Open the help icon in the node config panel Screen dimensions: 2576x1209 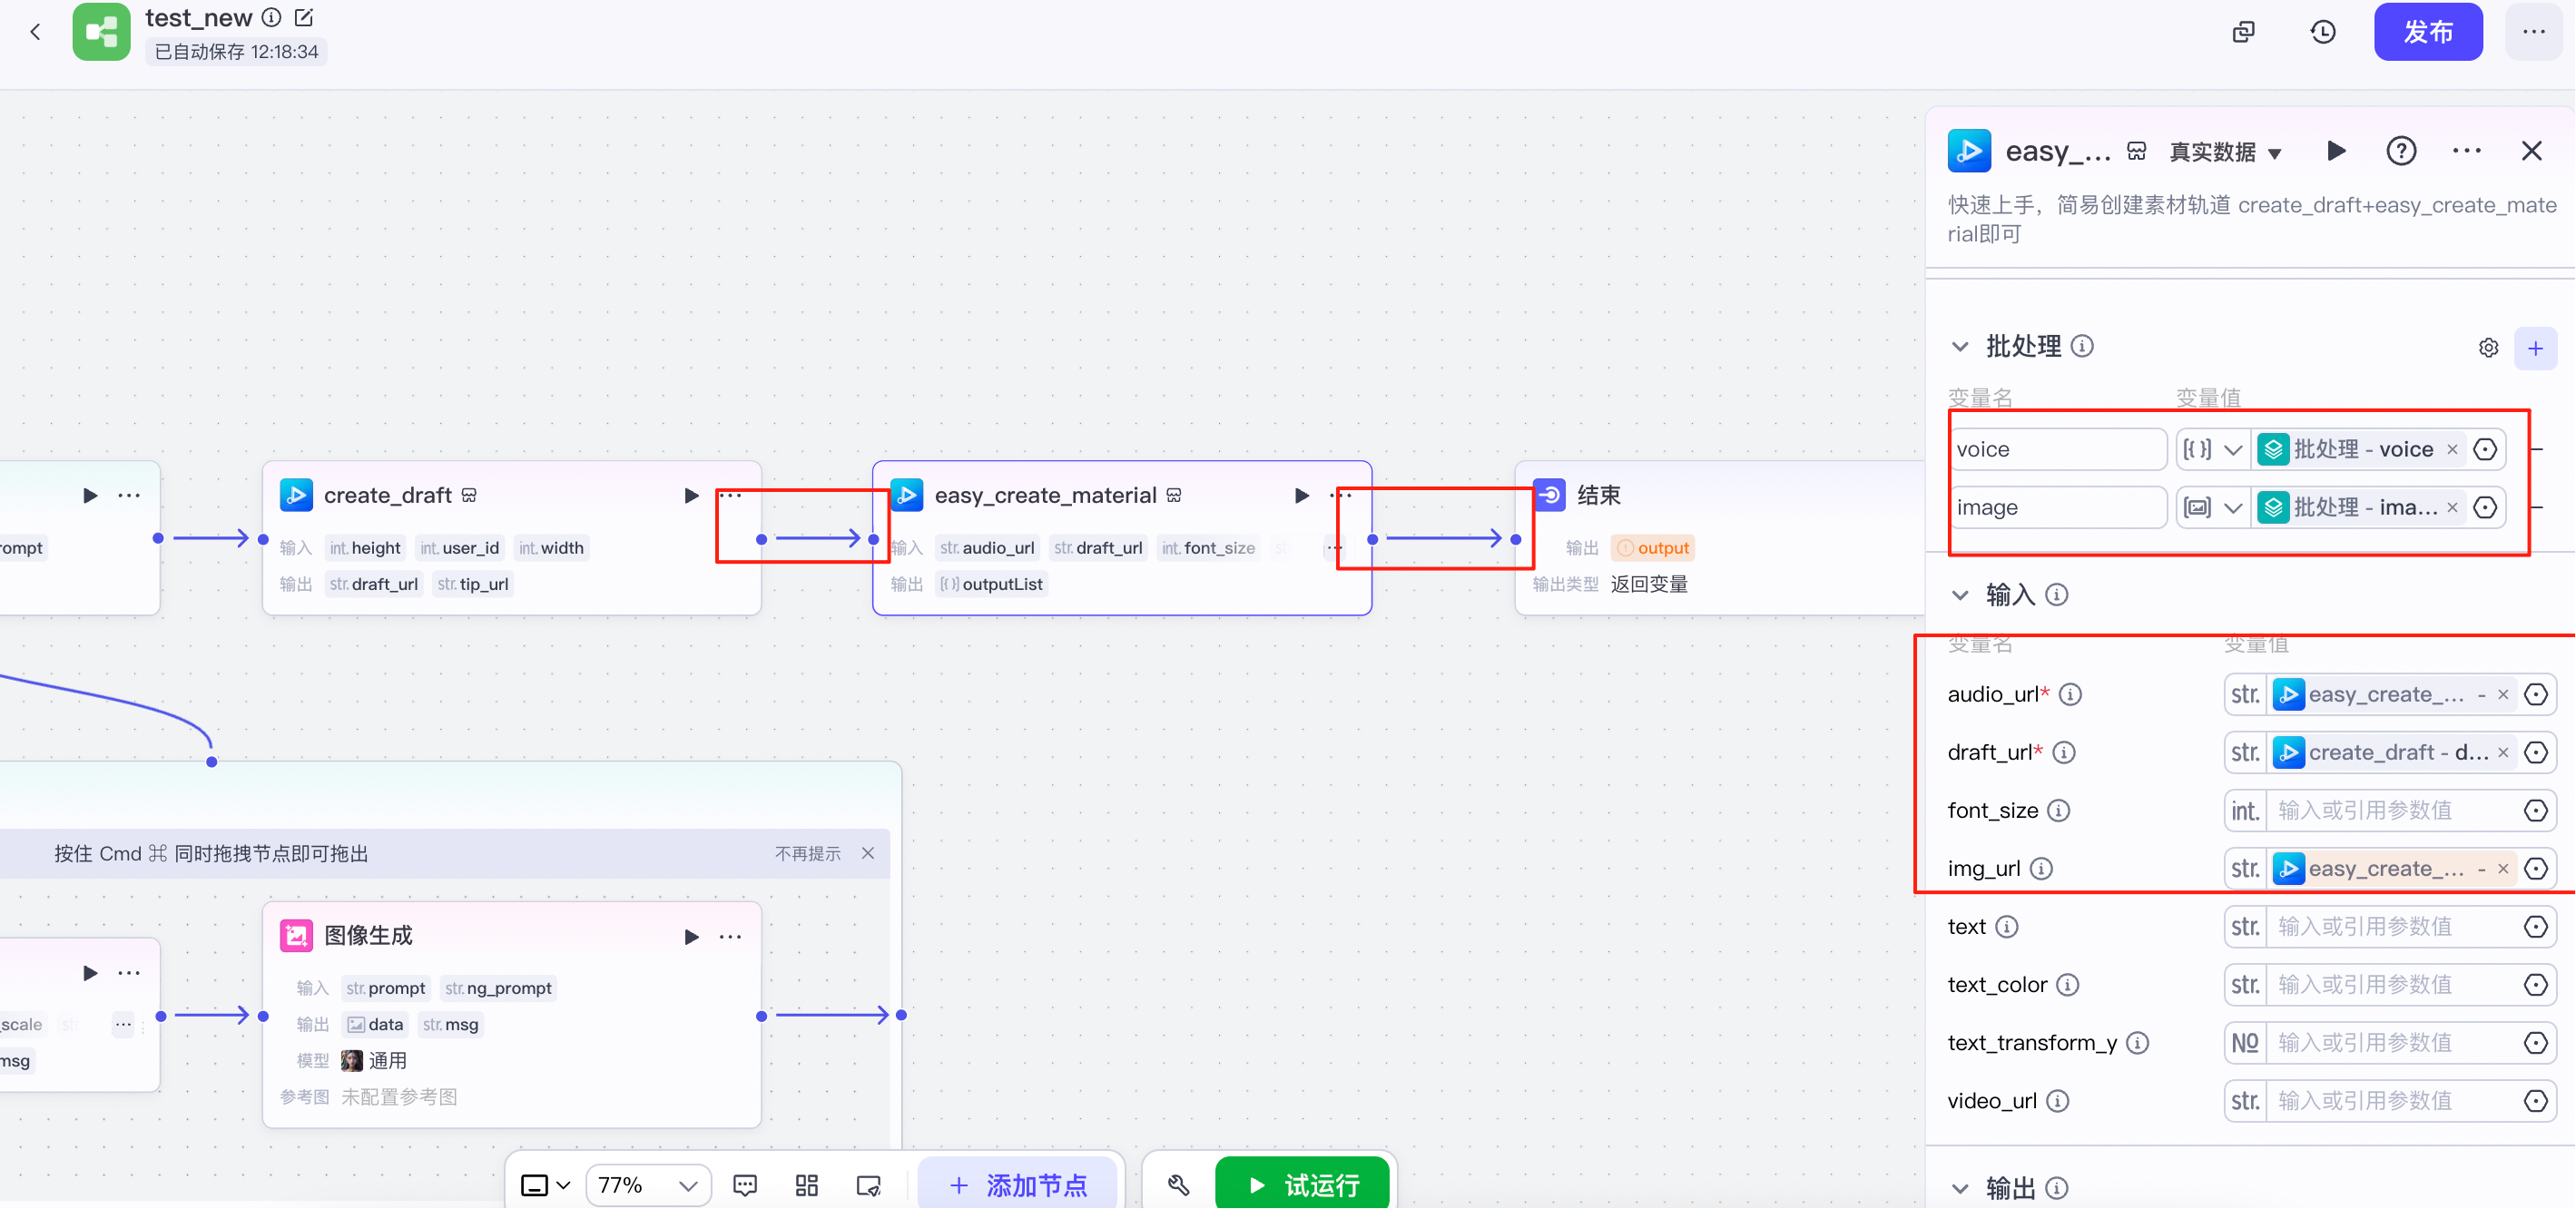pyautogui.click(x=2402, y=151)
